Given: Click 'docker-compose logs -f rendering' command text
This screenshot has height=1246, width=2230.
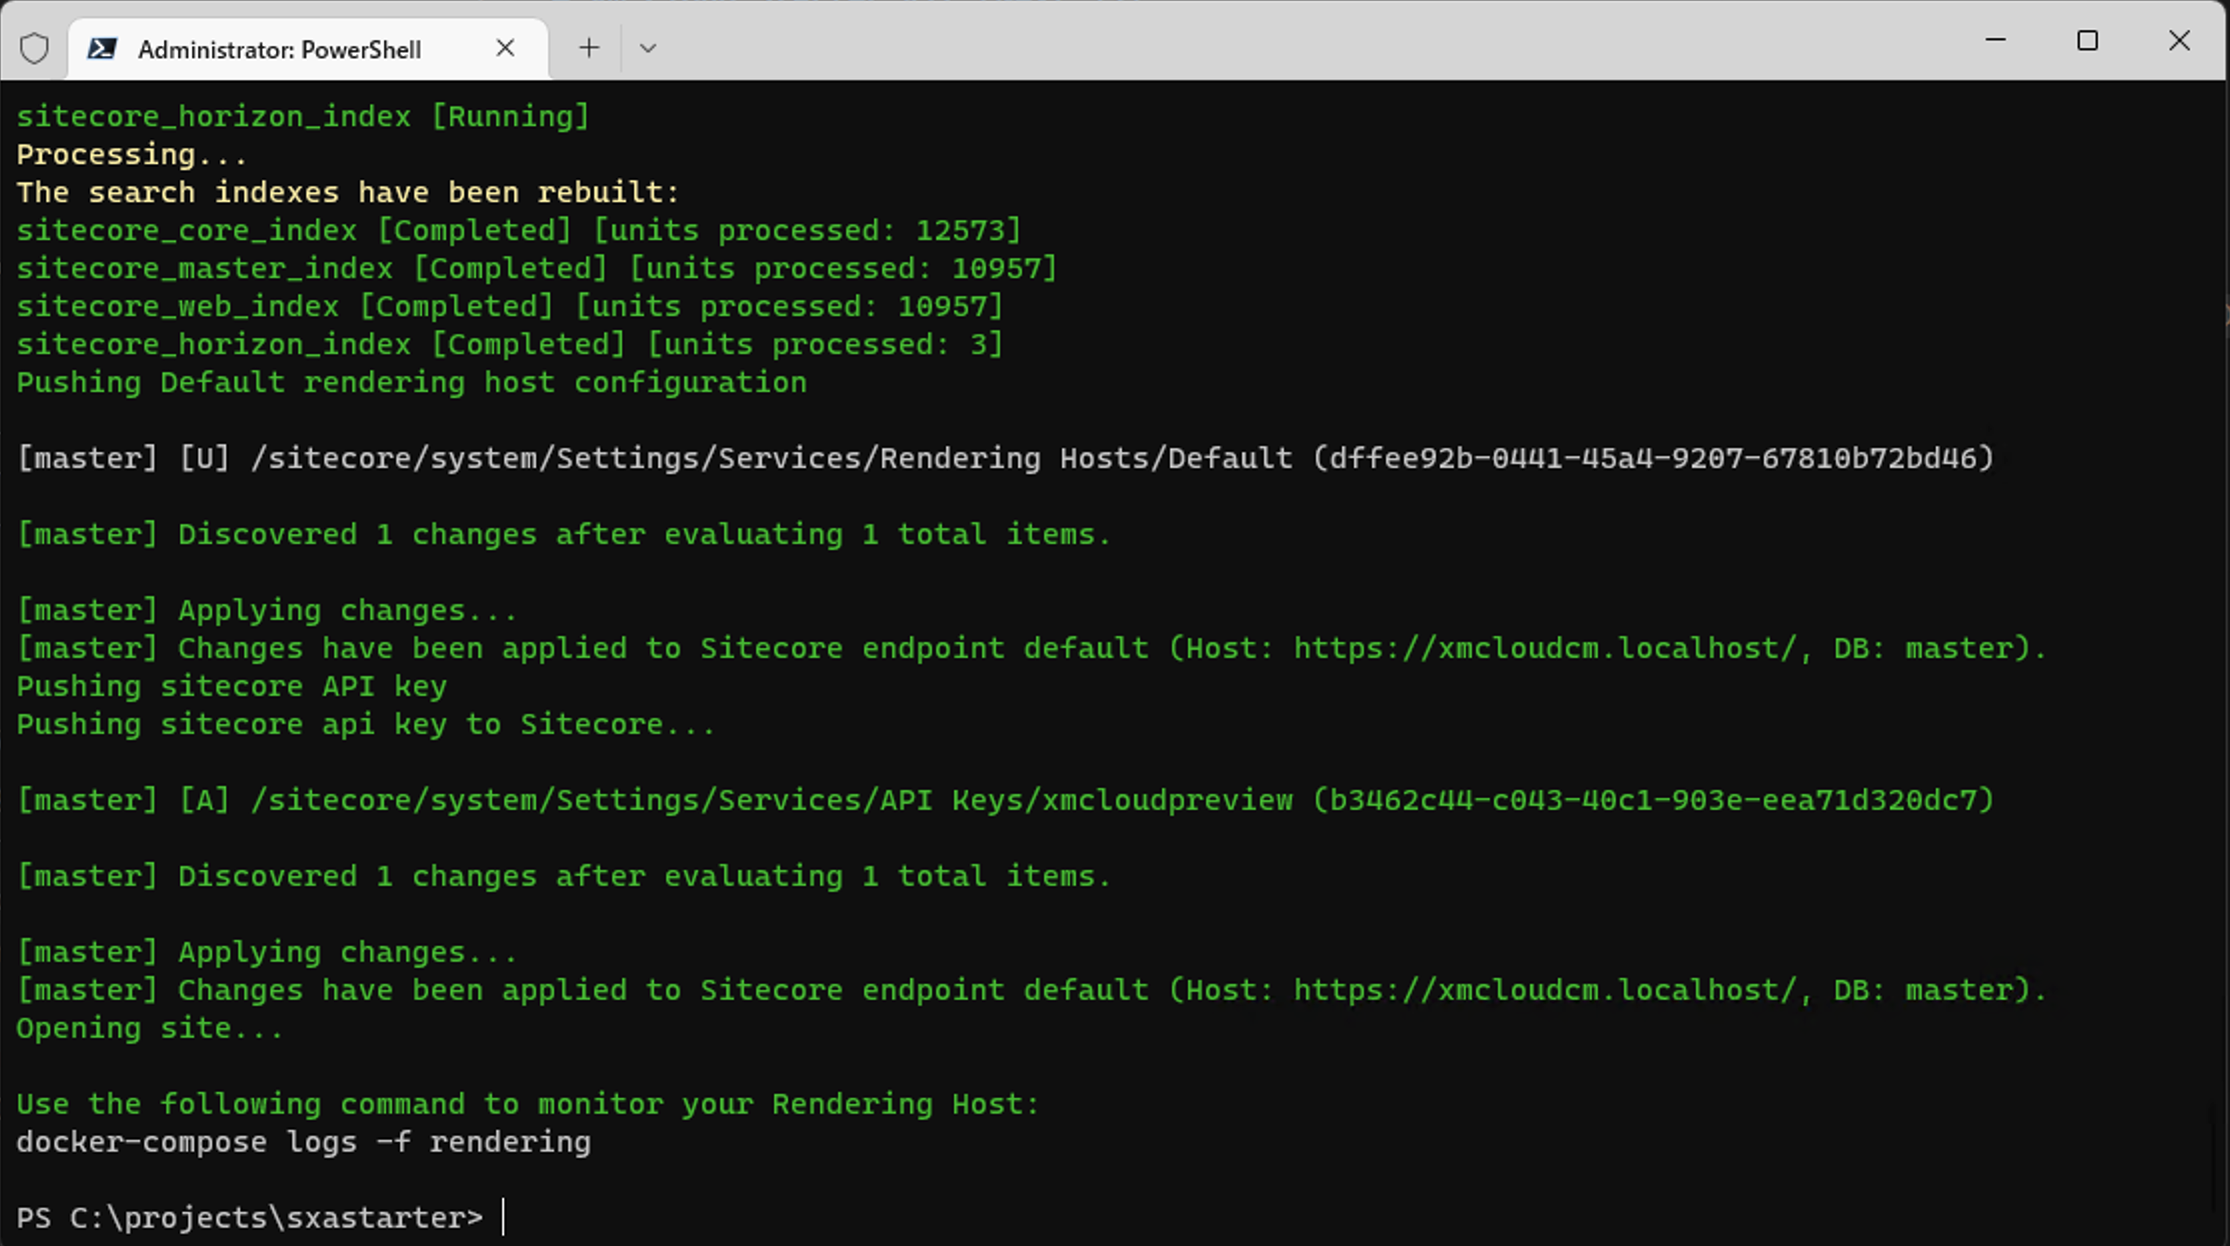Looking at the screenshot, I should pyautogui.click(x=303, y=1143).
